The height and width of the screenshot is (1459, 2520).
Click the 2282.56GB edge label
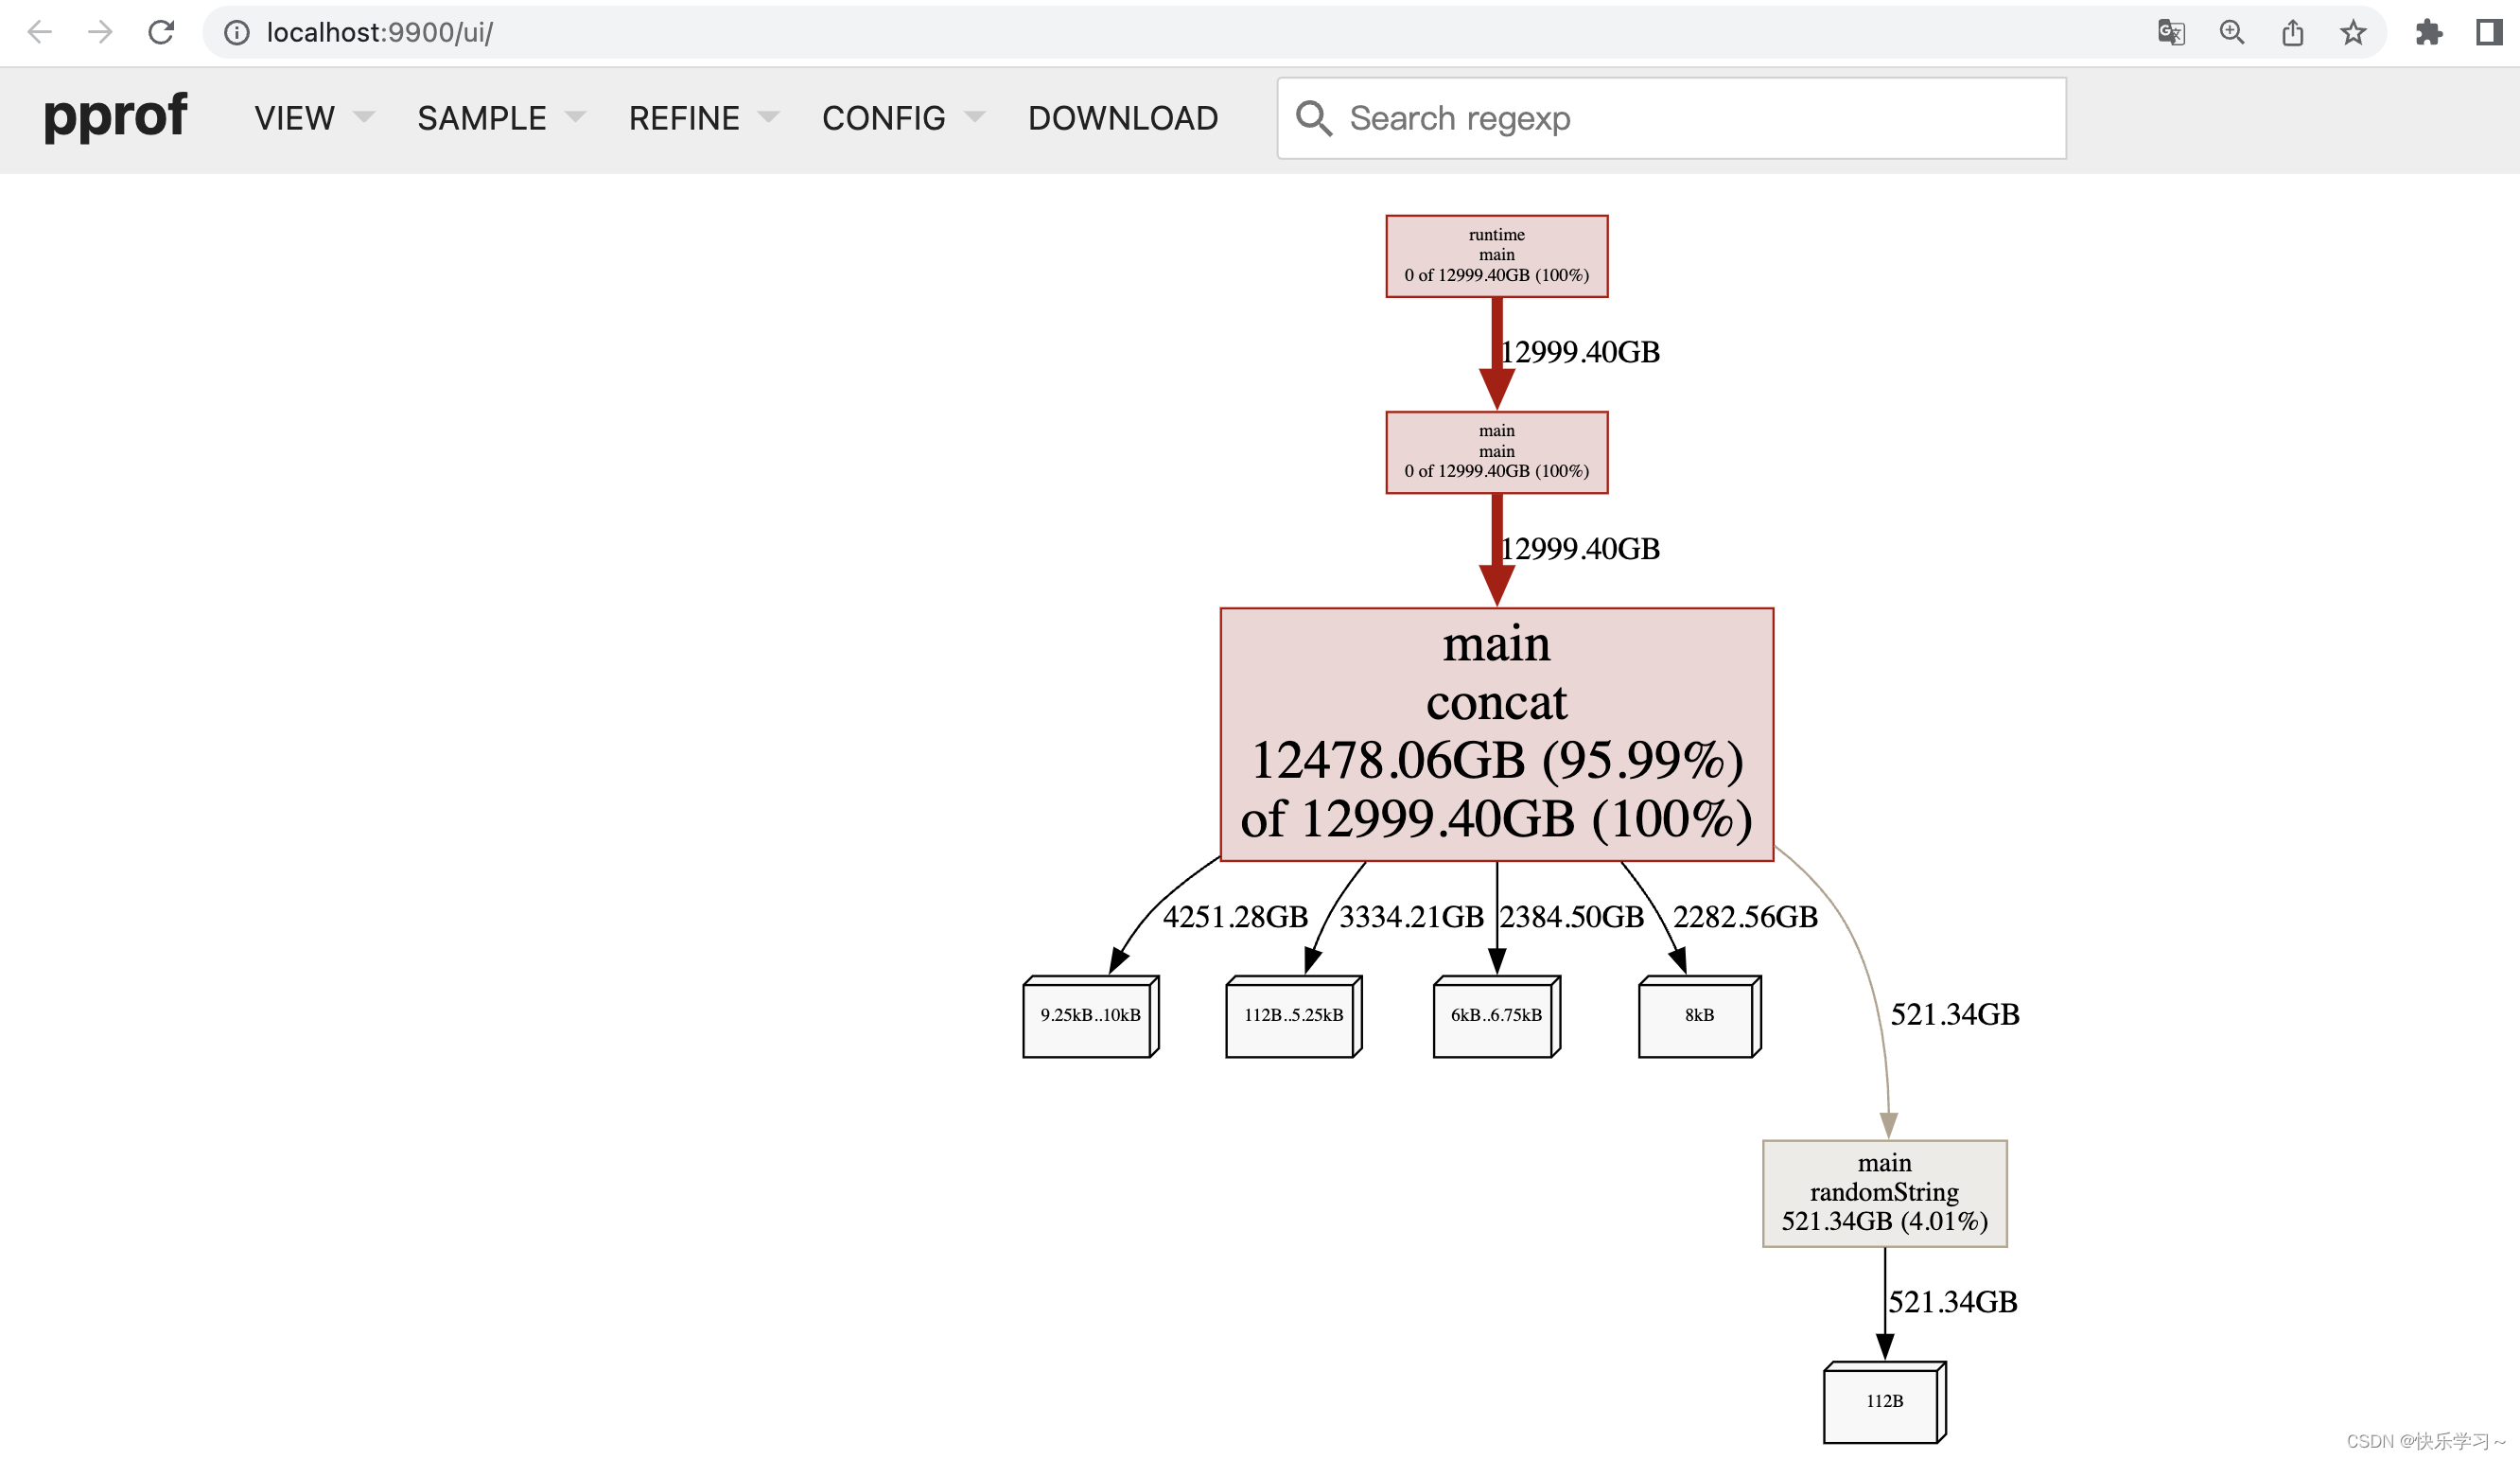[1745, 917]
